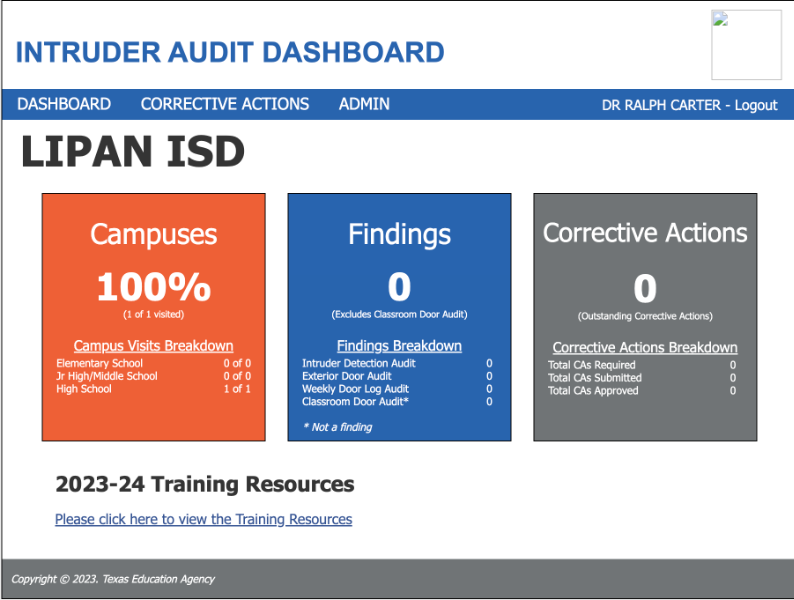Open Corrective Actions Breakdown link
794x600 pixels.
[x=645, y=347]
